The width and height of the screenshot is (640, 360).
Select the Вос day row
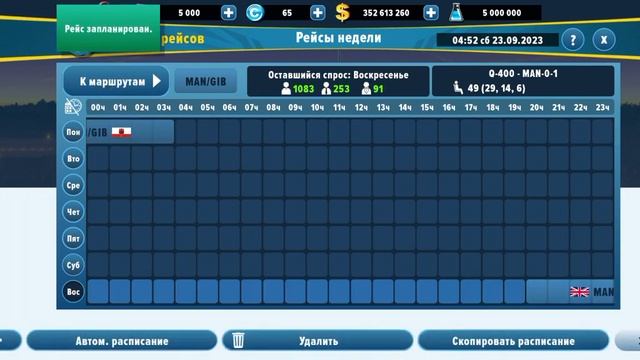[73, 292]
